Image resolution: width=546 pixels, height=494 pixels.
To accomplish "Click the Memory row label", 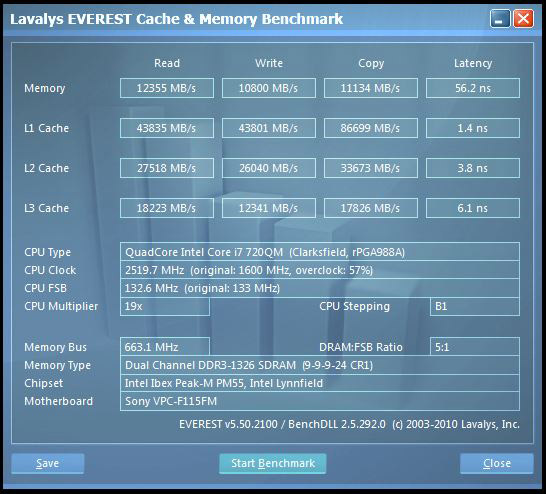I will [x=45, y=88].
